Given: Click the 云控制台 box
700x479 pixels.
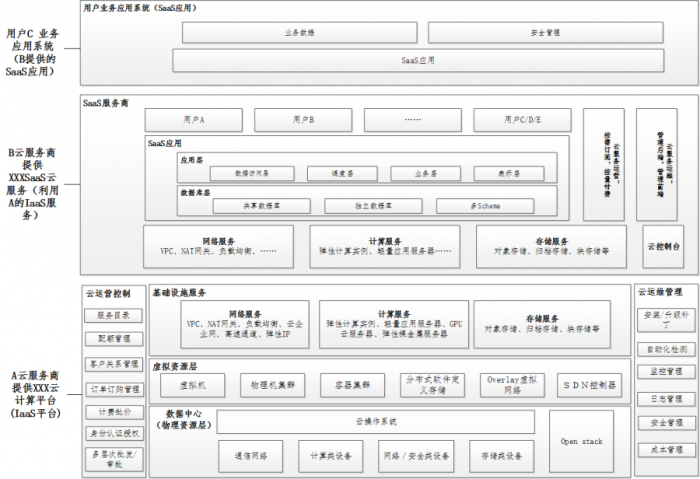Looking at the screenshot, I should (664, 246).
